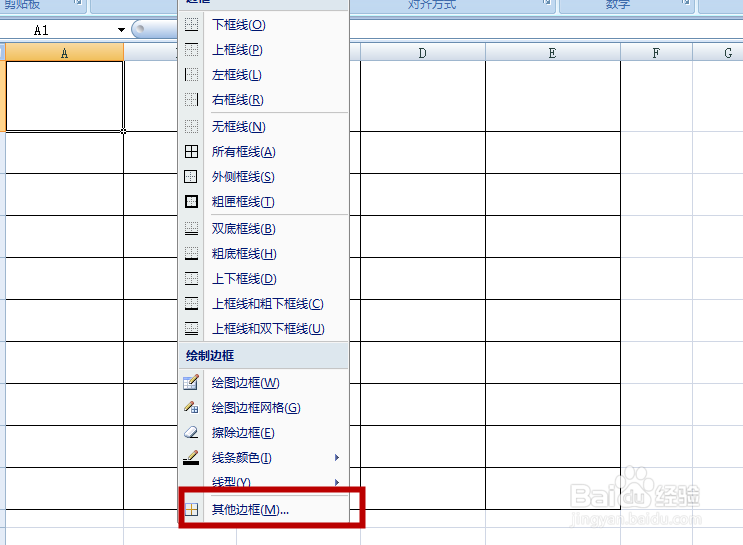Click cell A1 in the sheet

tap(64, 96)
